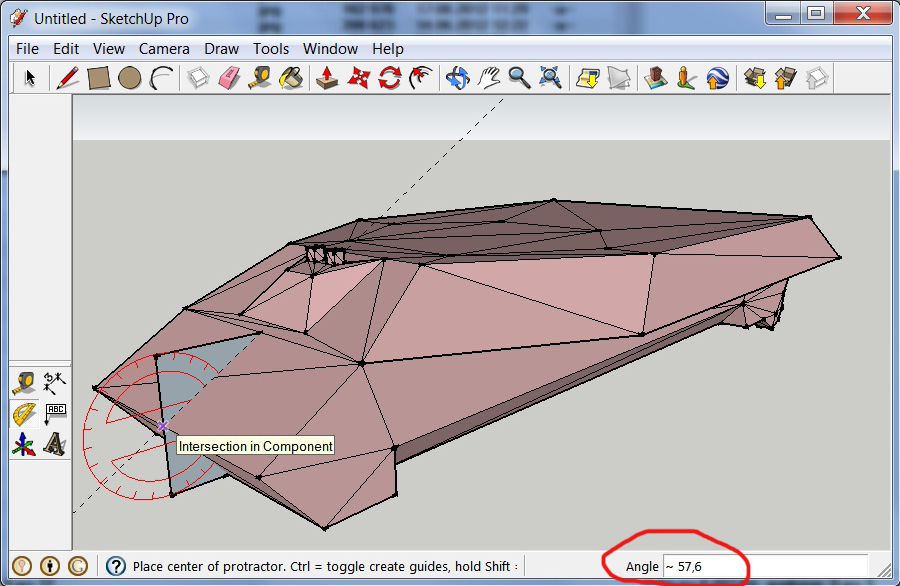The width and height of the screenshot is (900, 586).
Task: Open the Camera menu
Action: coord(164,48)
